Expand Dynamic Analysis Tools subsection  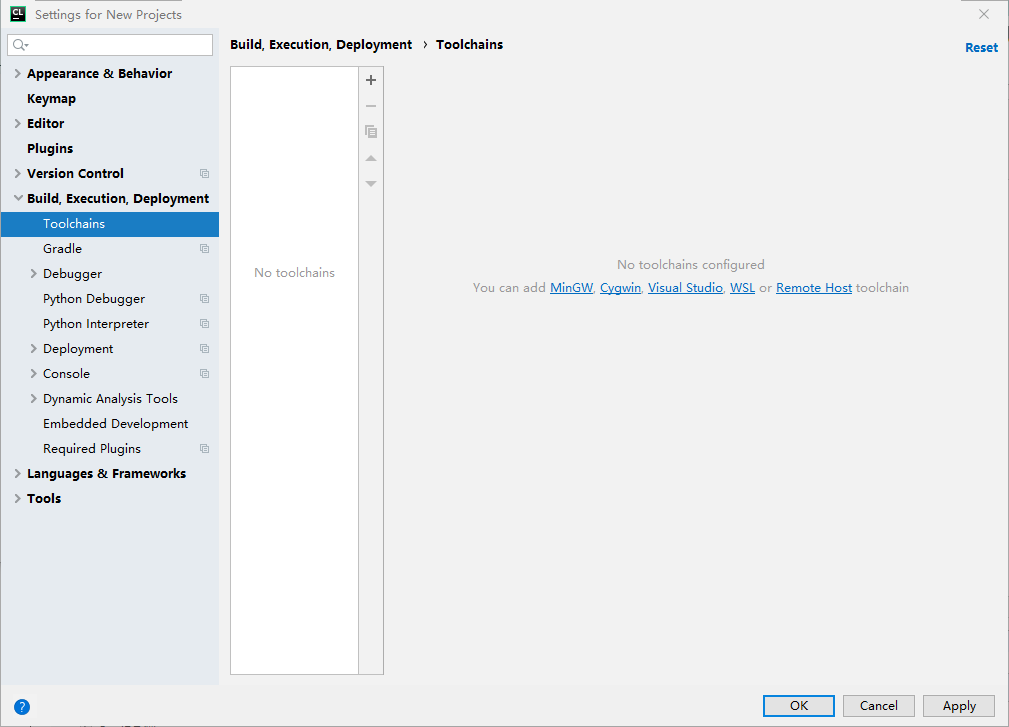(33, 399)
